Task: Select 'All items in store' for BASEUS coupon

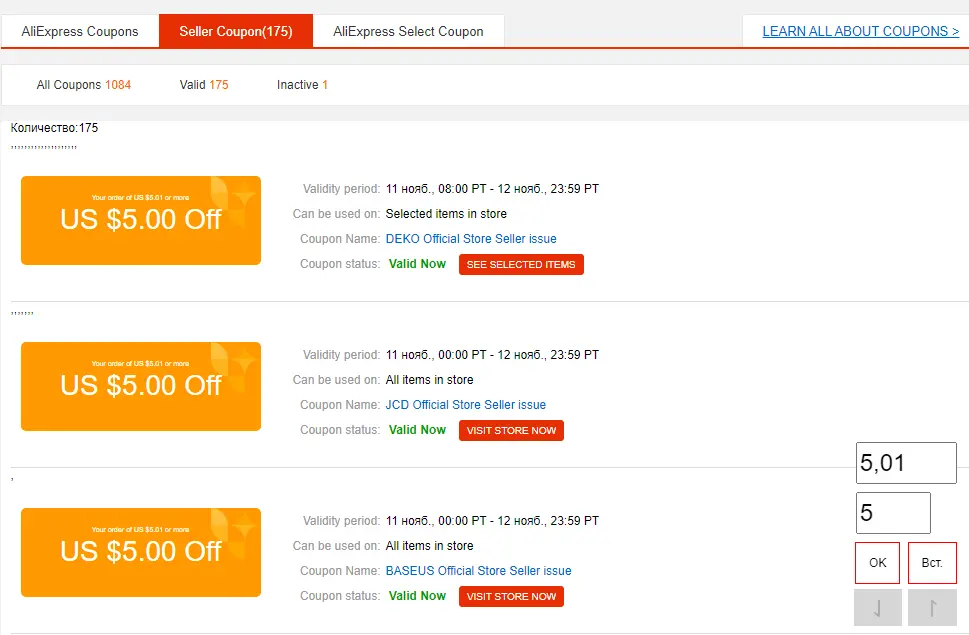Action: coord(429,546)
